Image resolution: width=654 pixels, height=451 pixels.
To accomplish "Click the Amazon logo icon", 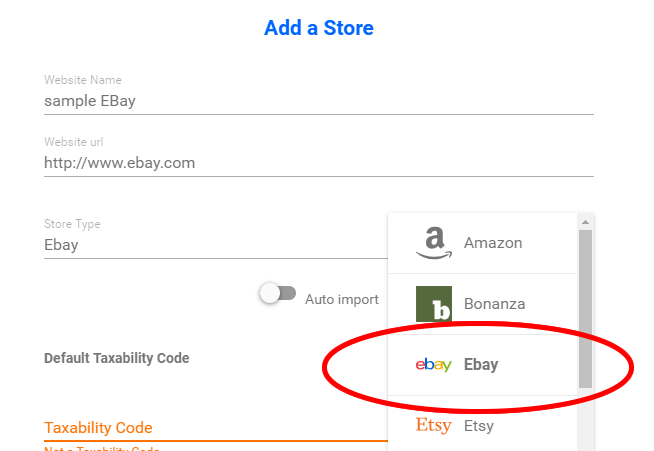I will 434,243.
